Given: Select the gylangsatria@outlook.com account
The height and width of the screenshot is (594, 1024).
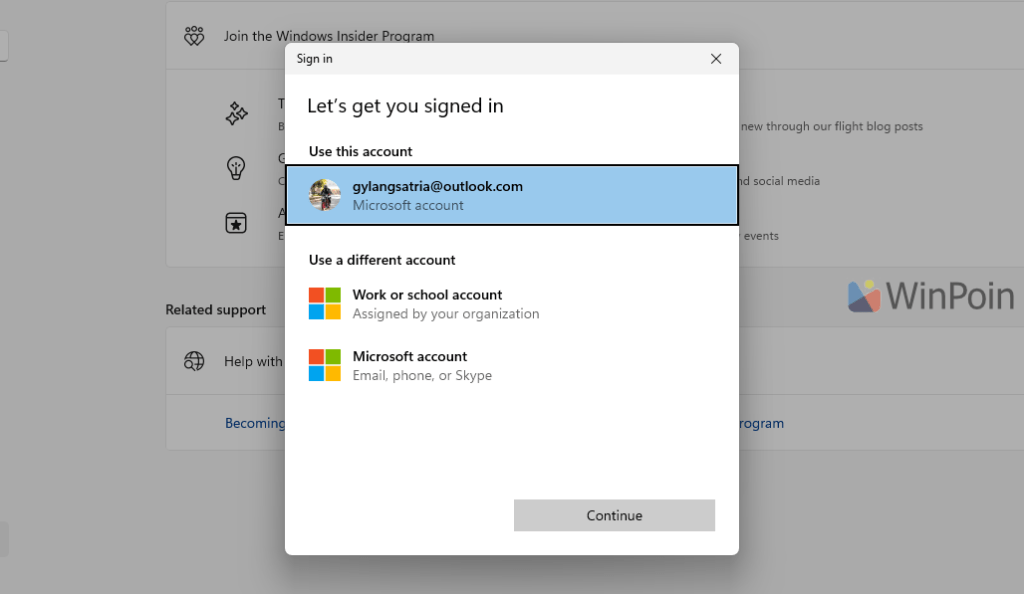Looking at the screenshot, I should 511,195.
